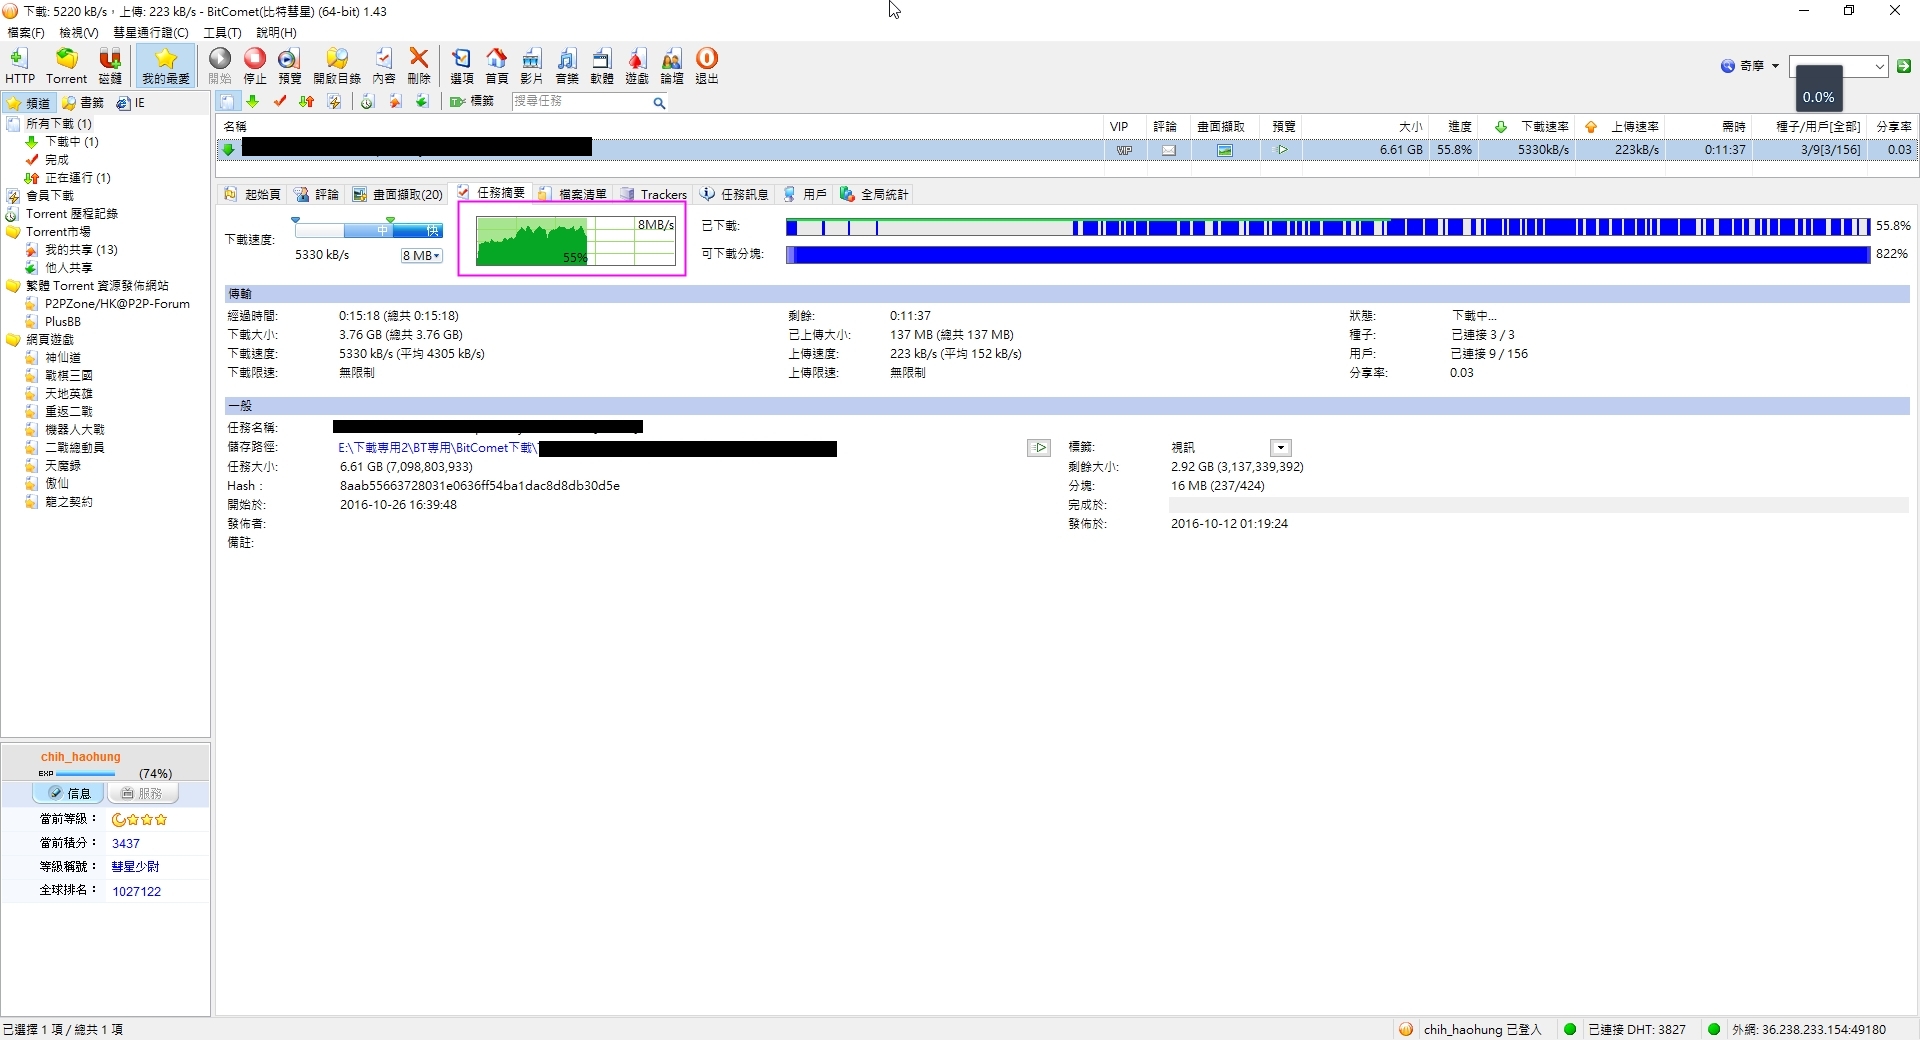The image size is (1920, 1040).
Task: Open a Torrent file via toolbar
Action: coord(66,66)
